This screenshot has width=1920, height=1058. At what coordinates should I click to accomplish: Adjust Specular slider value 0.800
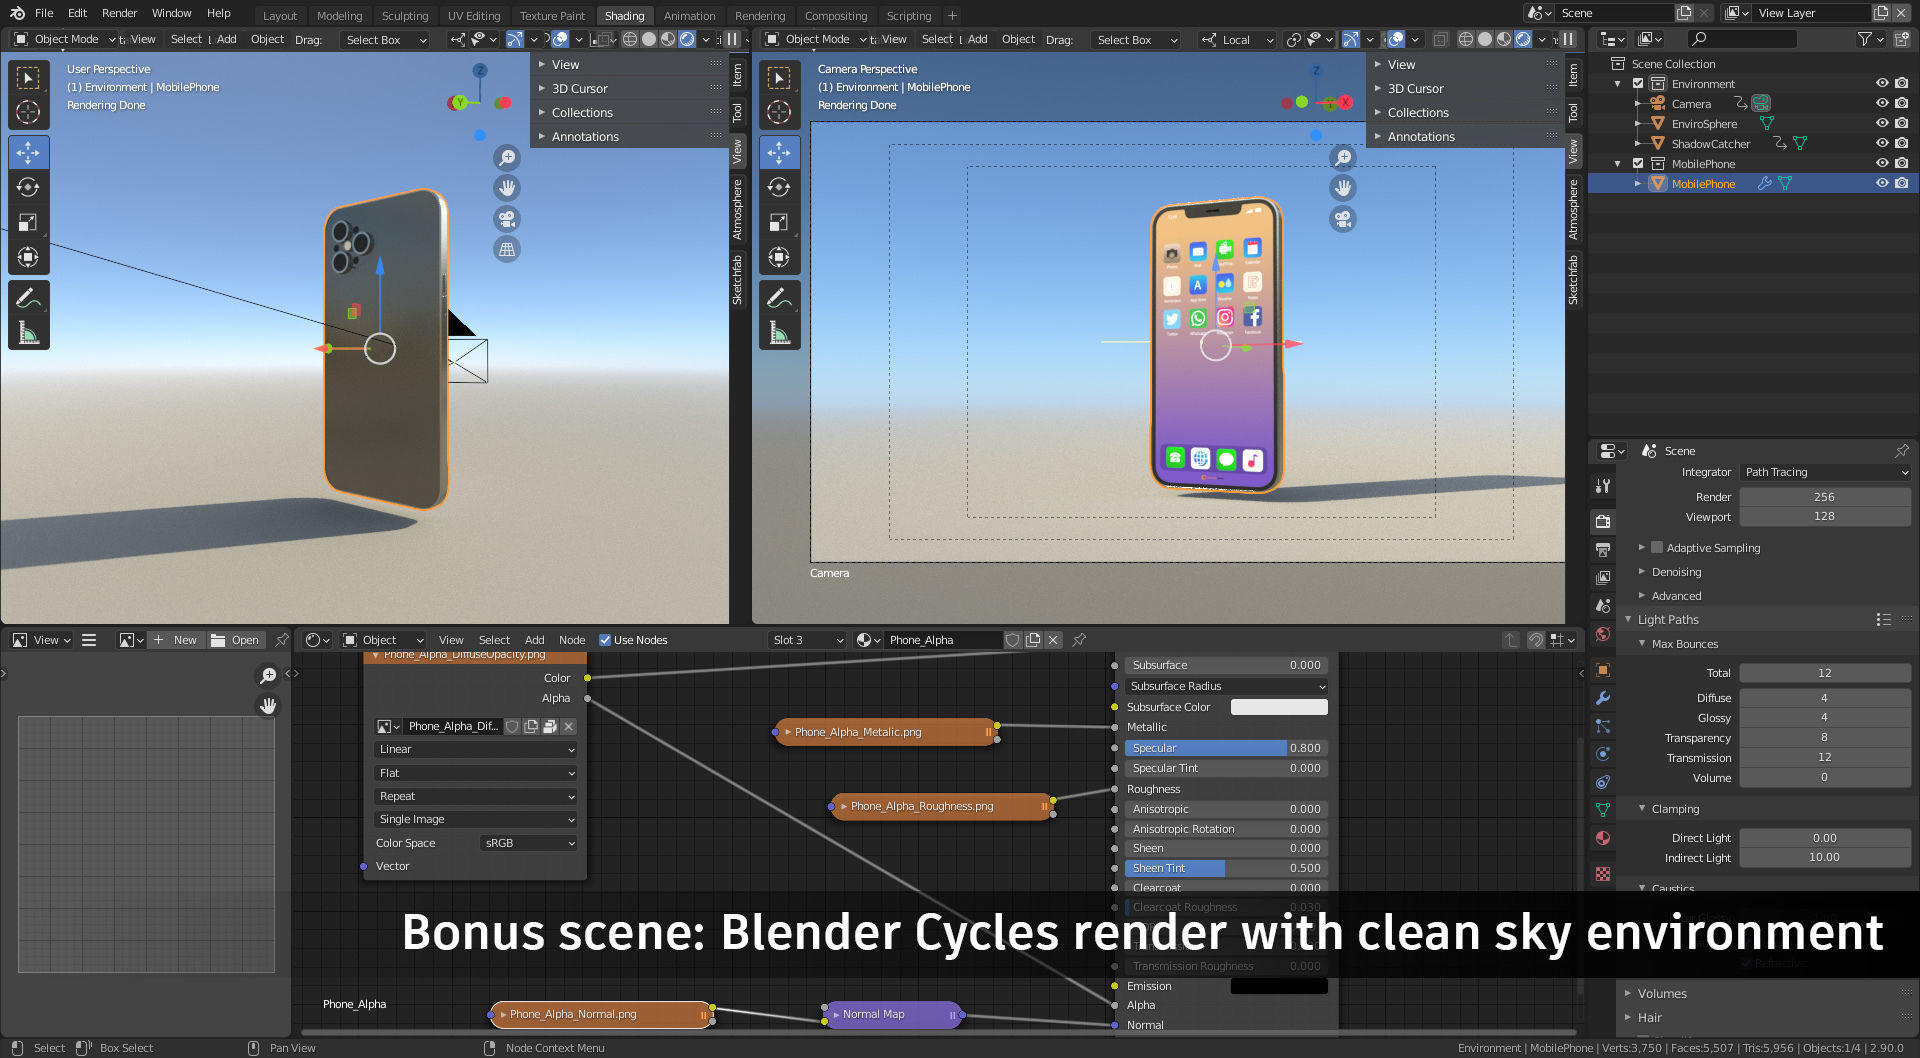point(1226,748)
